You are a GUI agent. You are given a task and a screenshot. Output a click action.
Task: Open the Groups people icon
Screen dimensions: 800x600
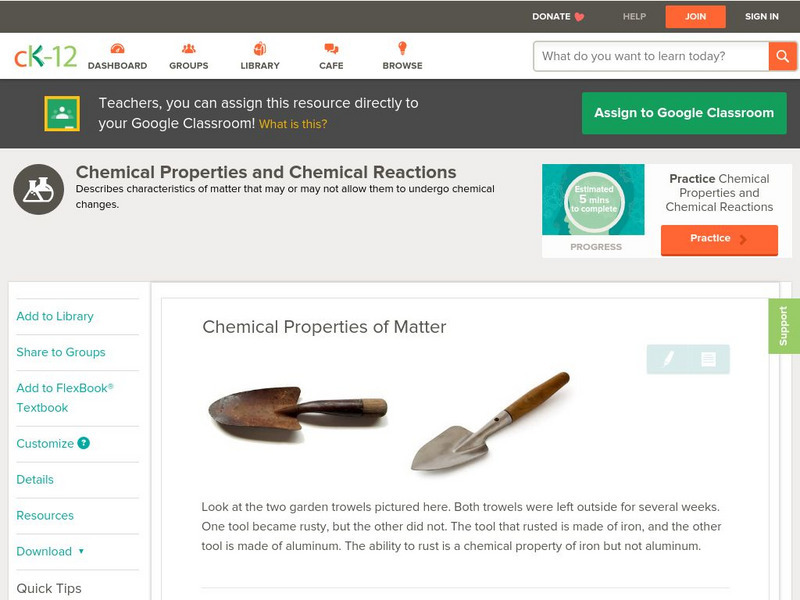(189, 49)
